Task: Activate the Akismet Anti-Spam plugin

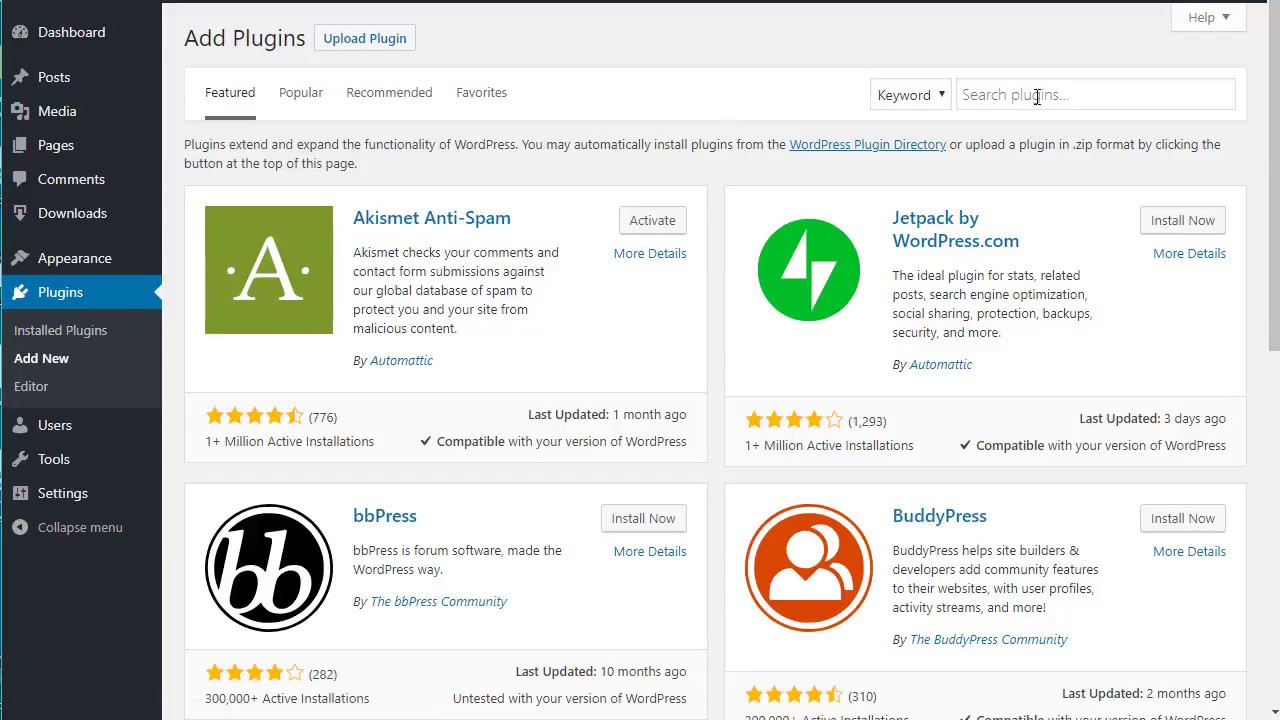Action: tap(652, 220)
